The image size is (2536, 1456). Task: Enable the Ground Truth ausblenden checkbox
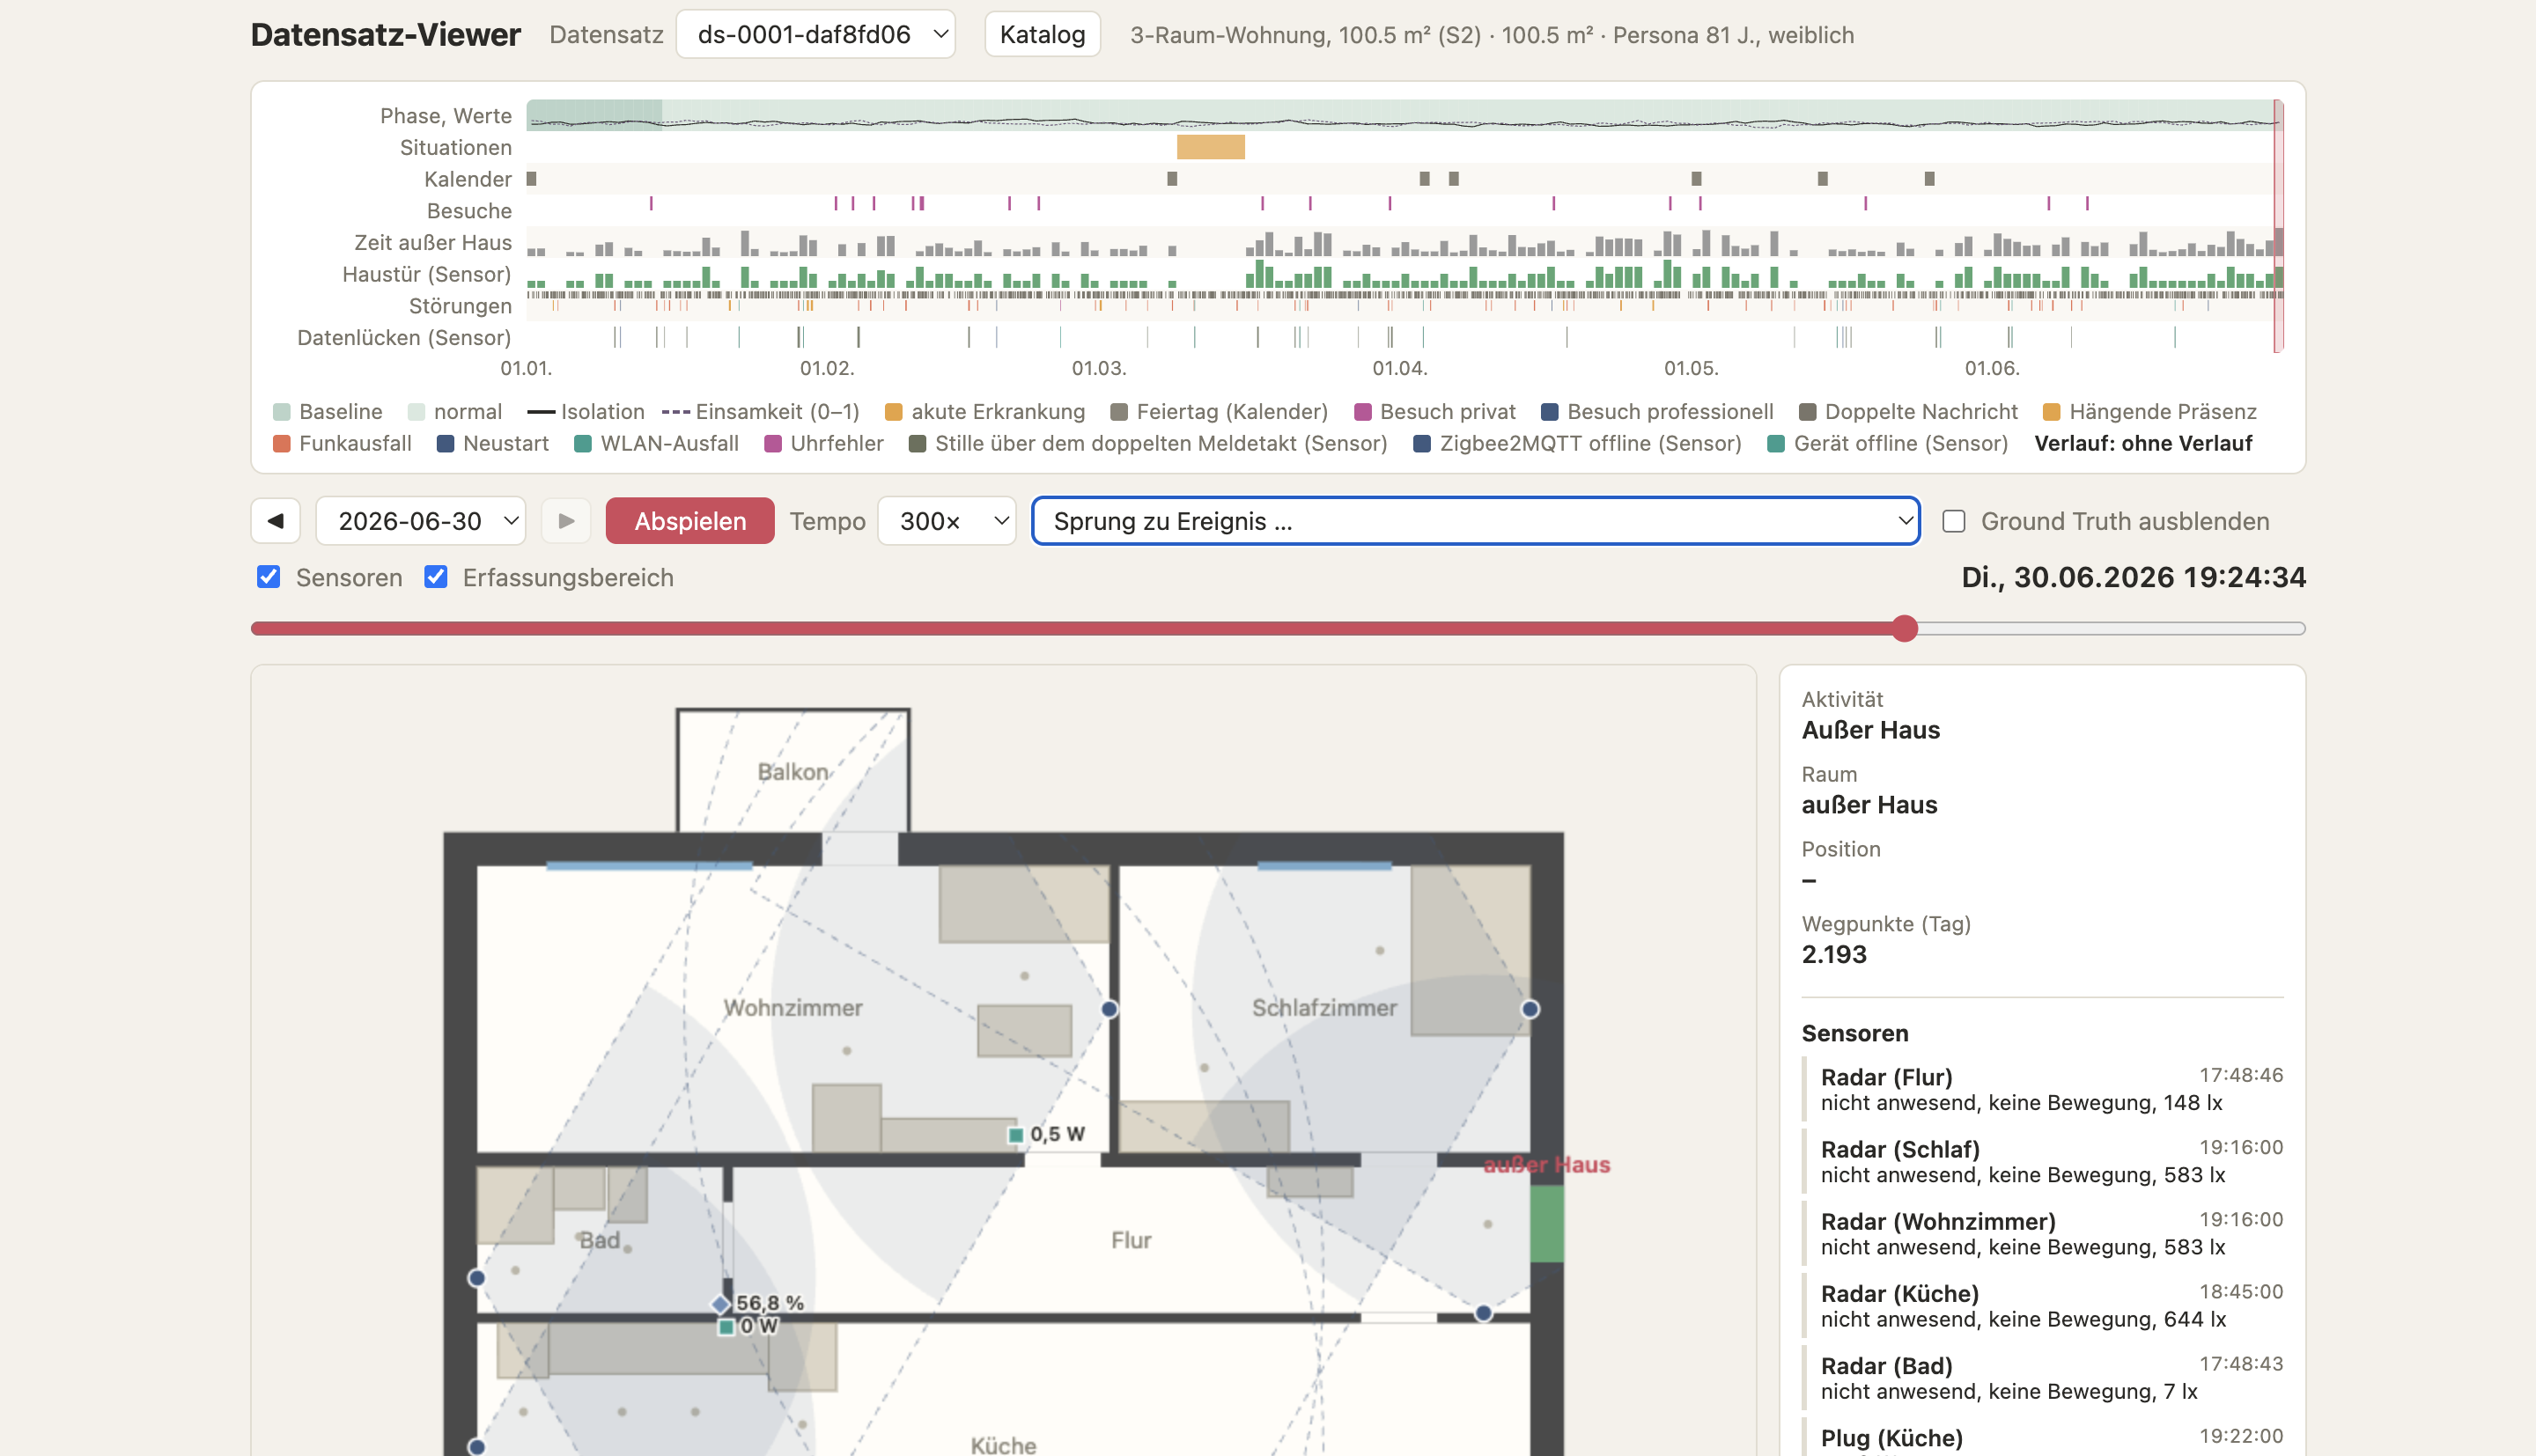click(x=1953, y=521)
